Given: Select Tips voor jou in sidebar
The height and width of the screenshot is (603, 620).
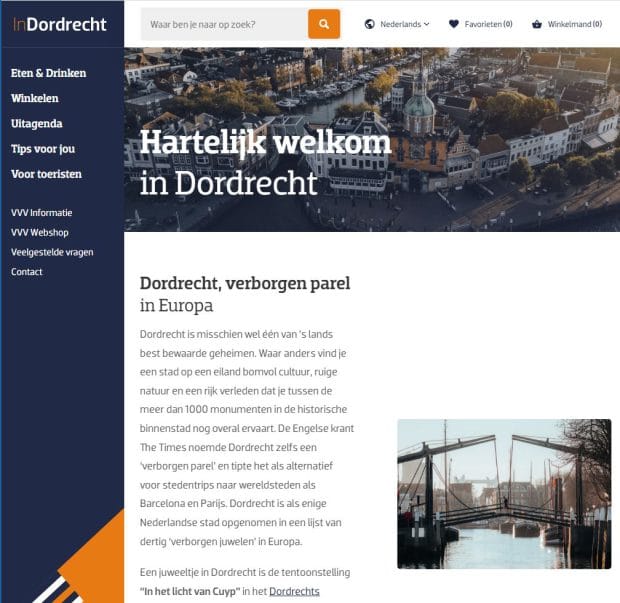Looking at the screenshot, I should (x=43, y=149).
